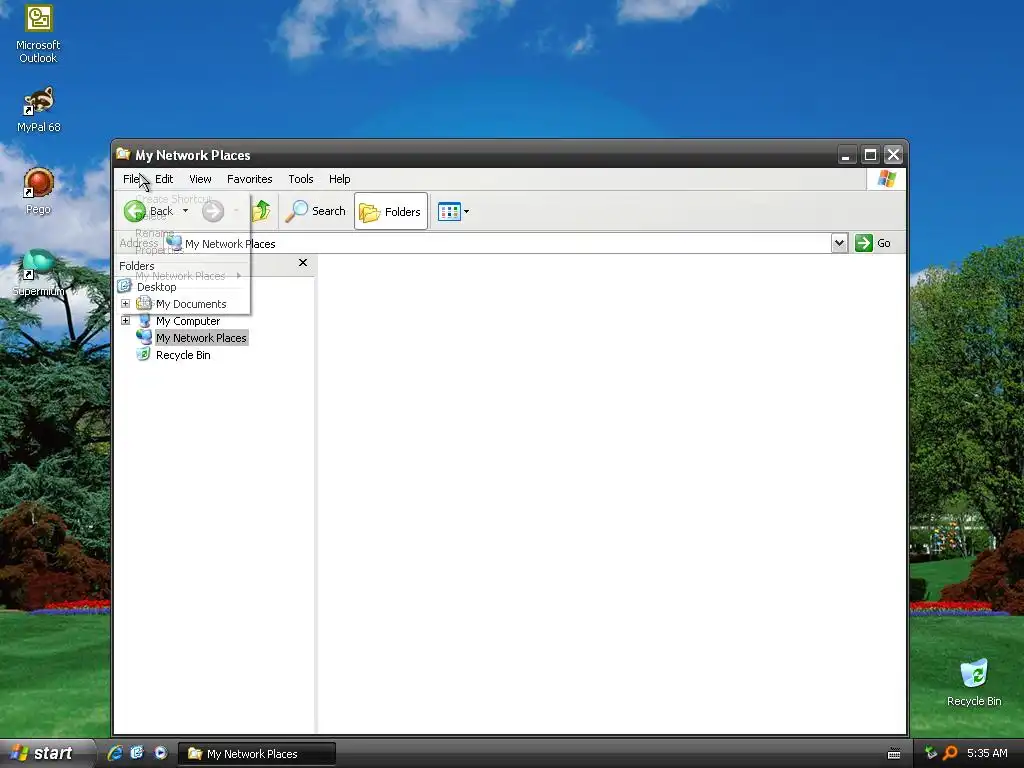Screen dimensions: 1024x768
Task: Click the on-screen keyboard tray icon
Action: coord(894,754)
